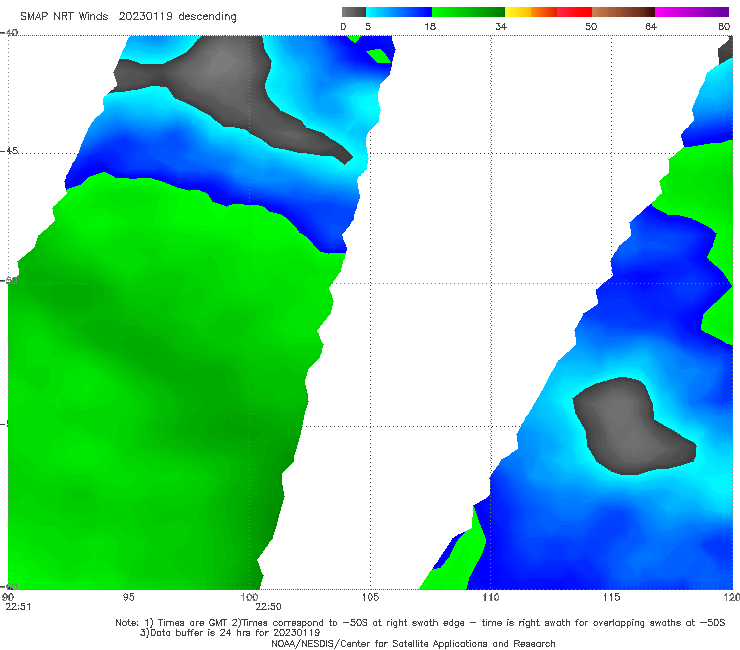Click the latitude axis label '-45'
Image resolution: width=740 pixels, height=650 pixels.
9,151
